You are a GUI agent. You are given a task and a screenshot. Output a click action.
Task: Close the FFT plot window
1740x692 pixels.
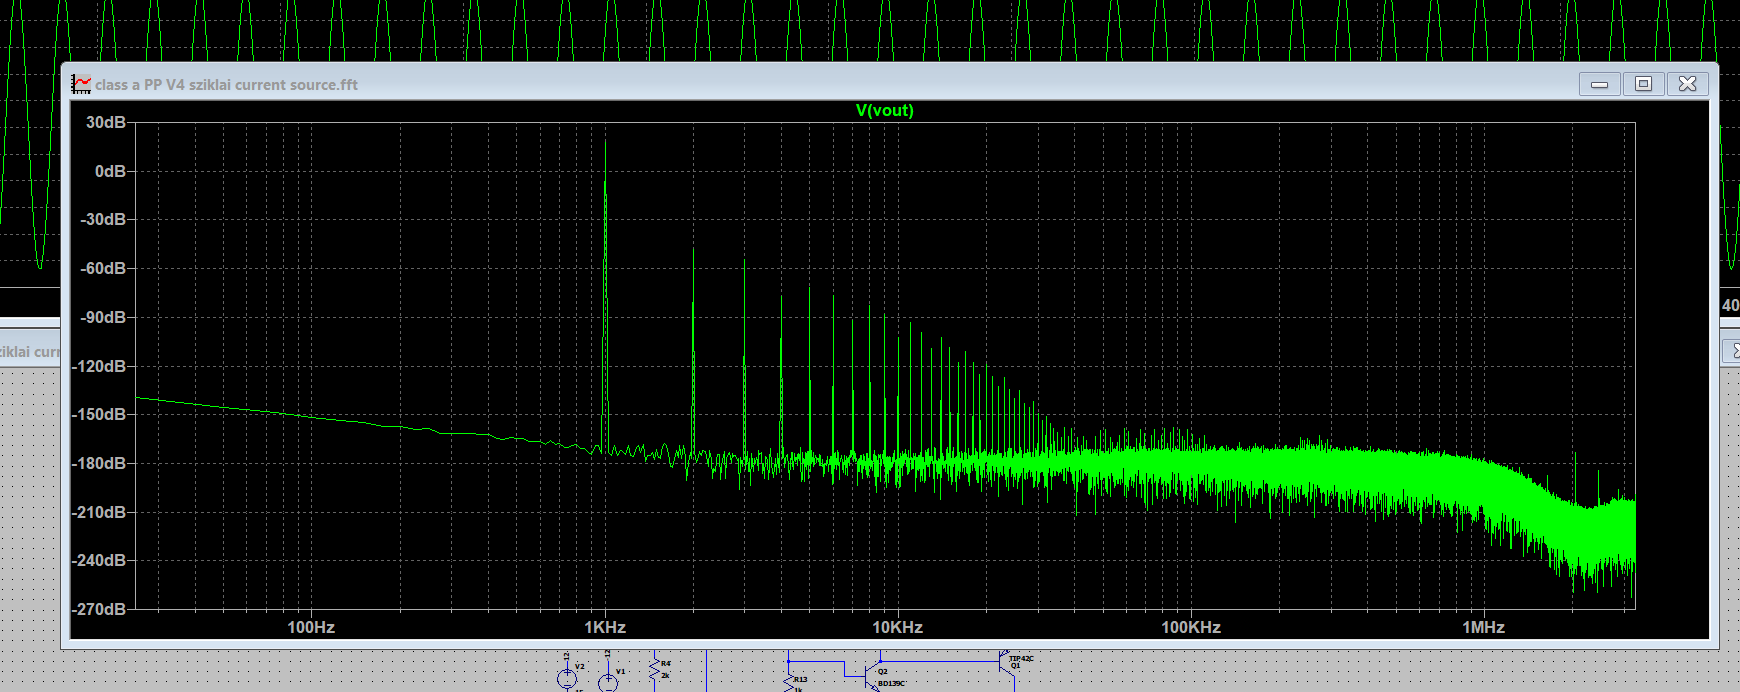[x=1687, y=84]
